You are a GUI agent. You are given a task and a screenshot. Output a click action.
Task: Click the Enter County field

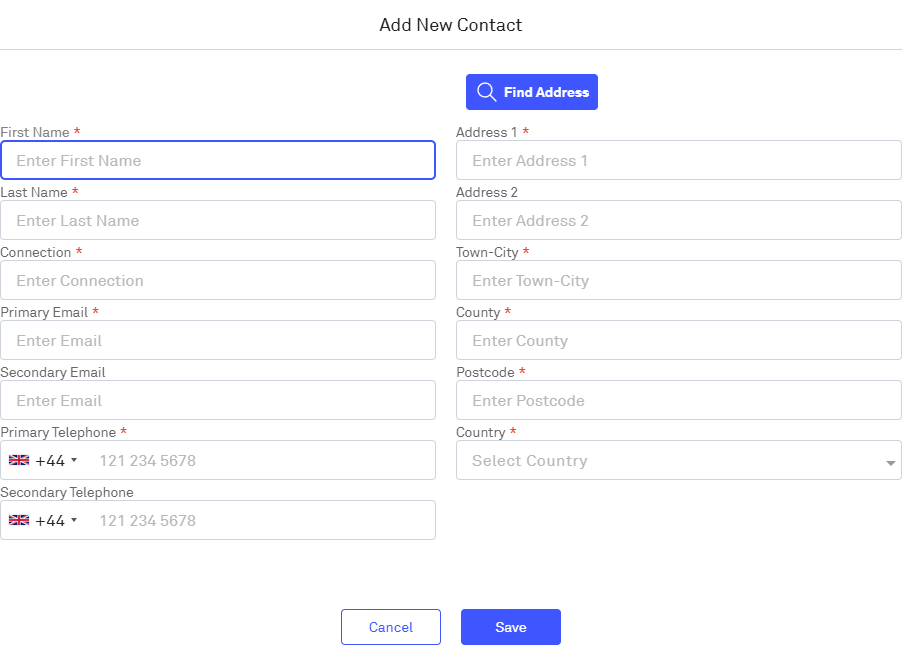tap(678, 340)
